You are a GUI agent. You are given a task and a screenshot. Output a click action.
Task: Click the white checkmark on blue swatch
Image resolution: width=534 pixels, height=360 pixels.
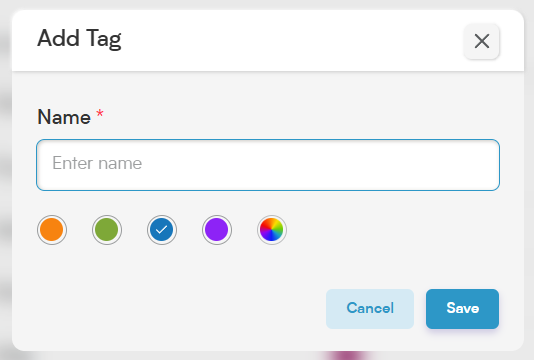click(x=161, y=230)
